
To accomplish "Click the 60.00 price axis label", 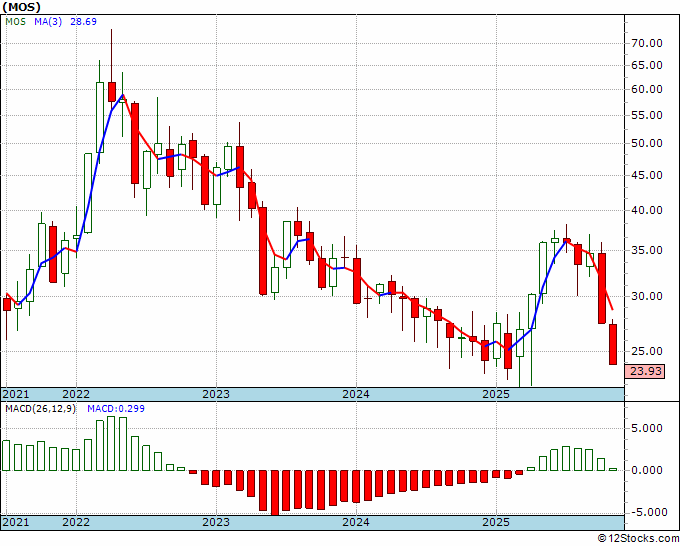I will (647, 89).
